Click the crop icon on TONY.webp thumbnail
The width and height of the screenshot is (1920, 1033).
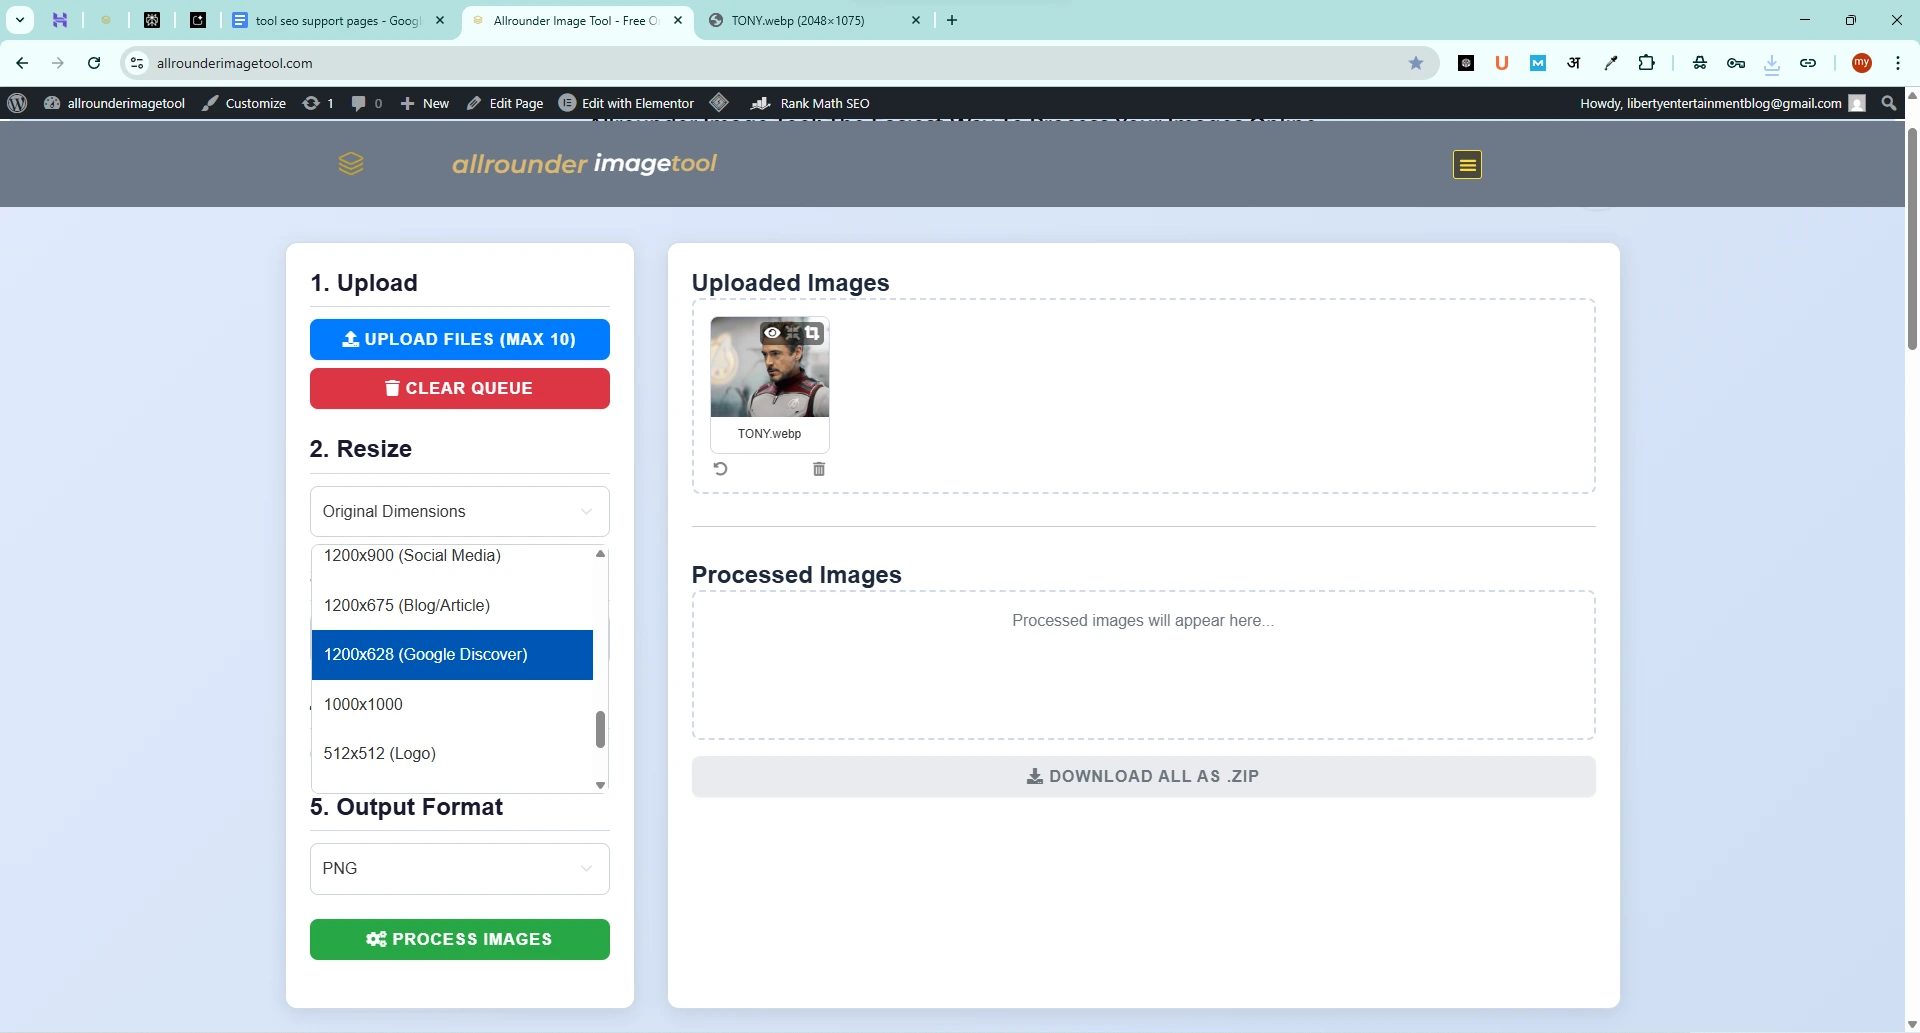813,333
